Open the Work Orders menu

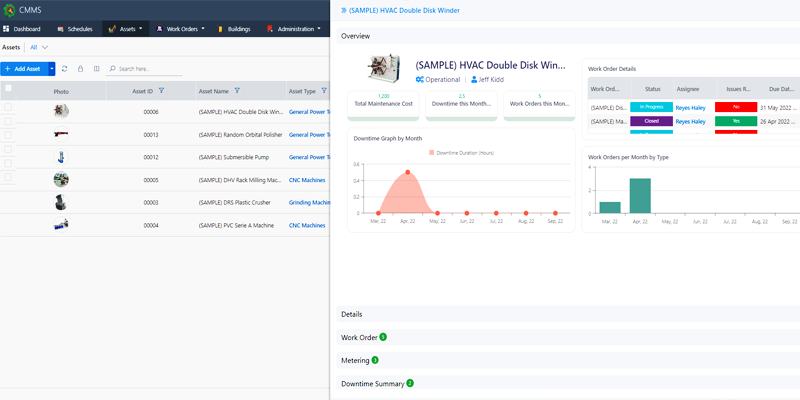(x=181, y=29)
